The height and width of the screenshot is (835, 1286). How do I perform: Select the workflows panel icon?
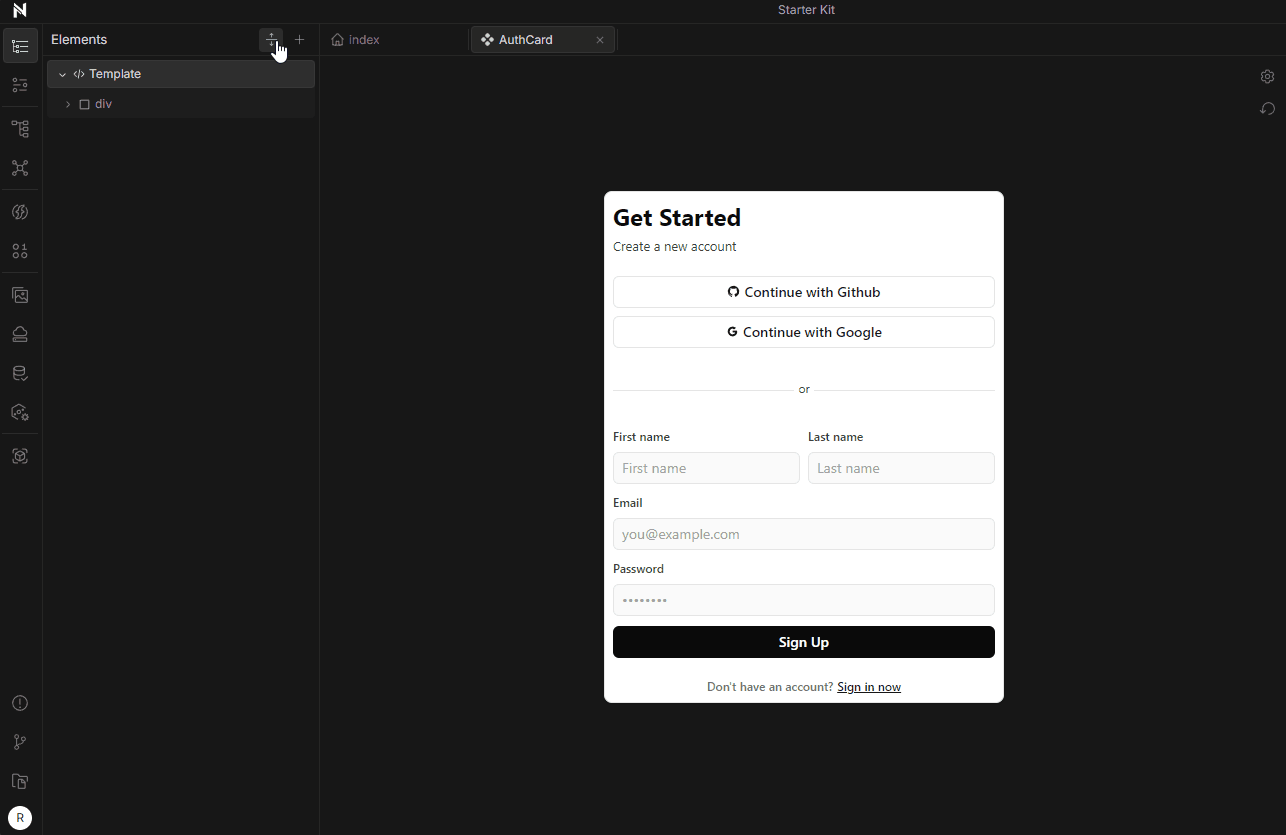coord(20,168)
